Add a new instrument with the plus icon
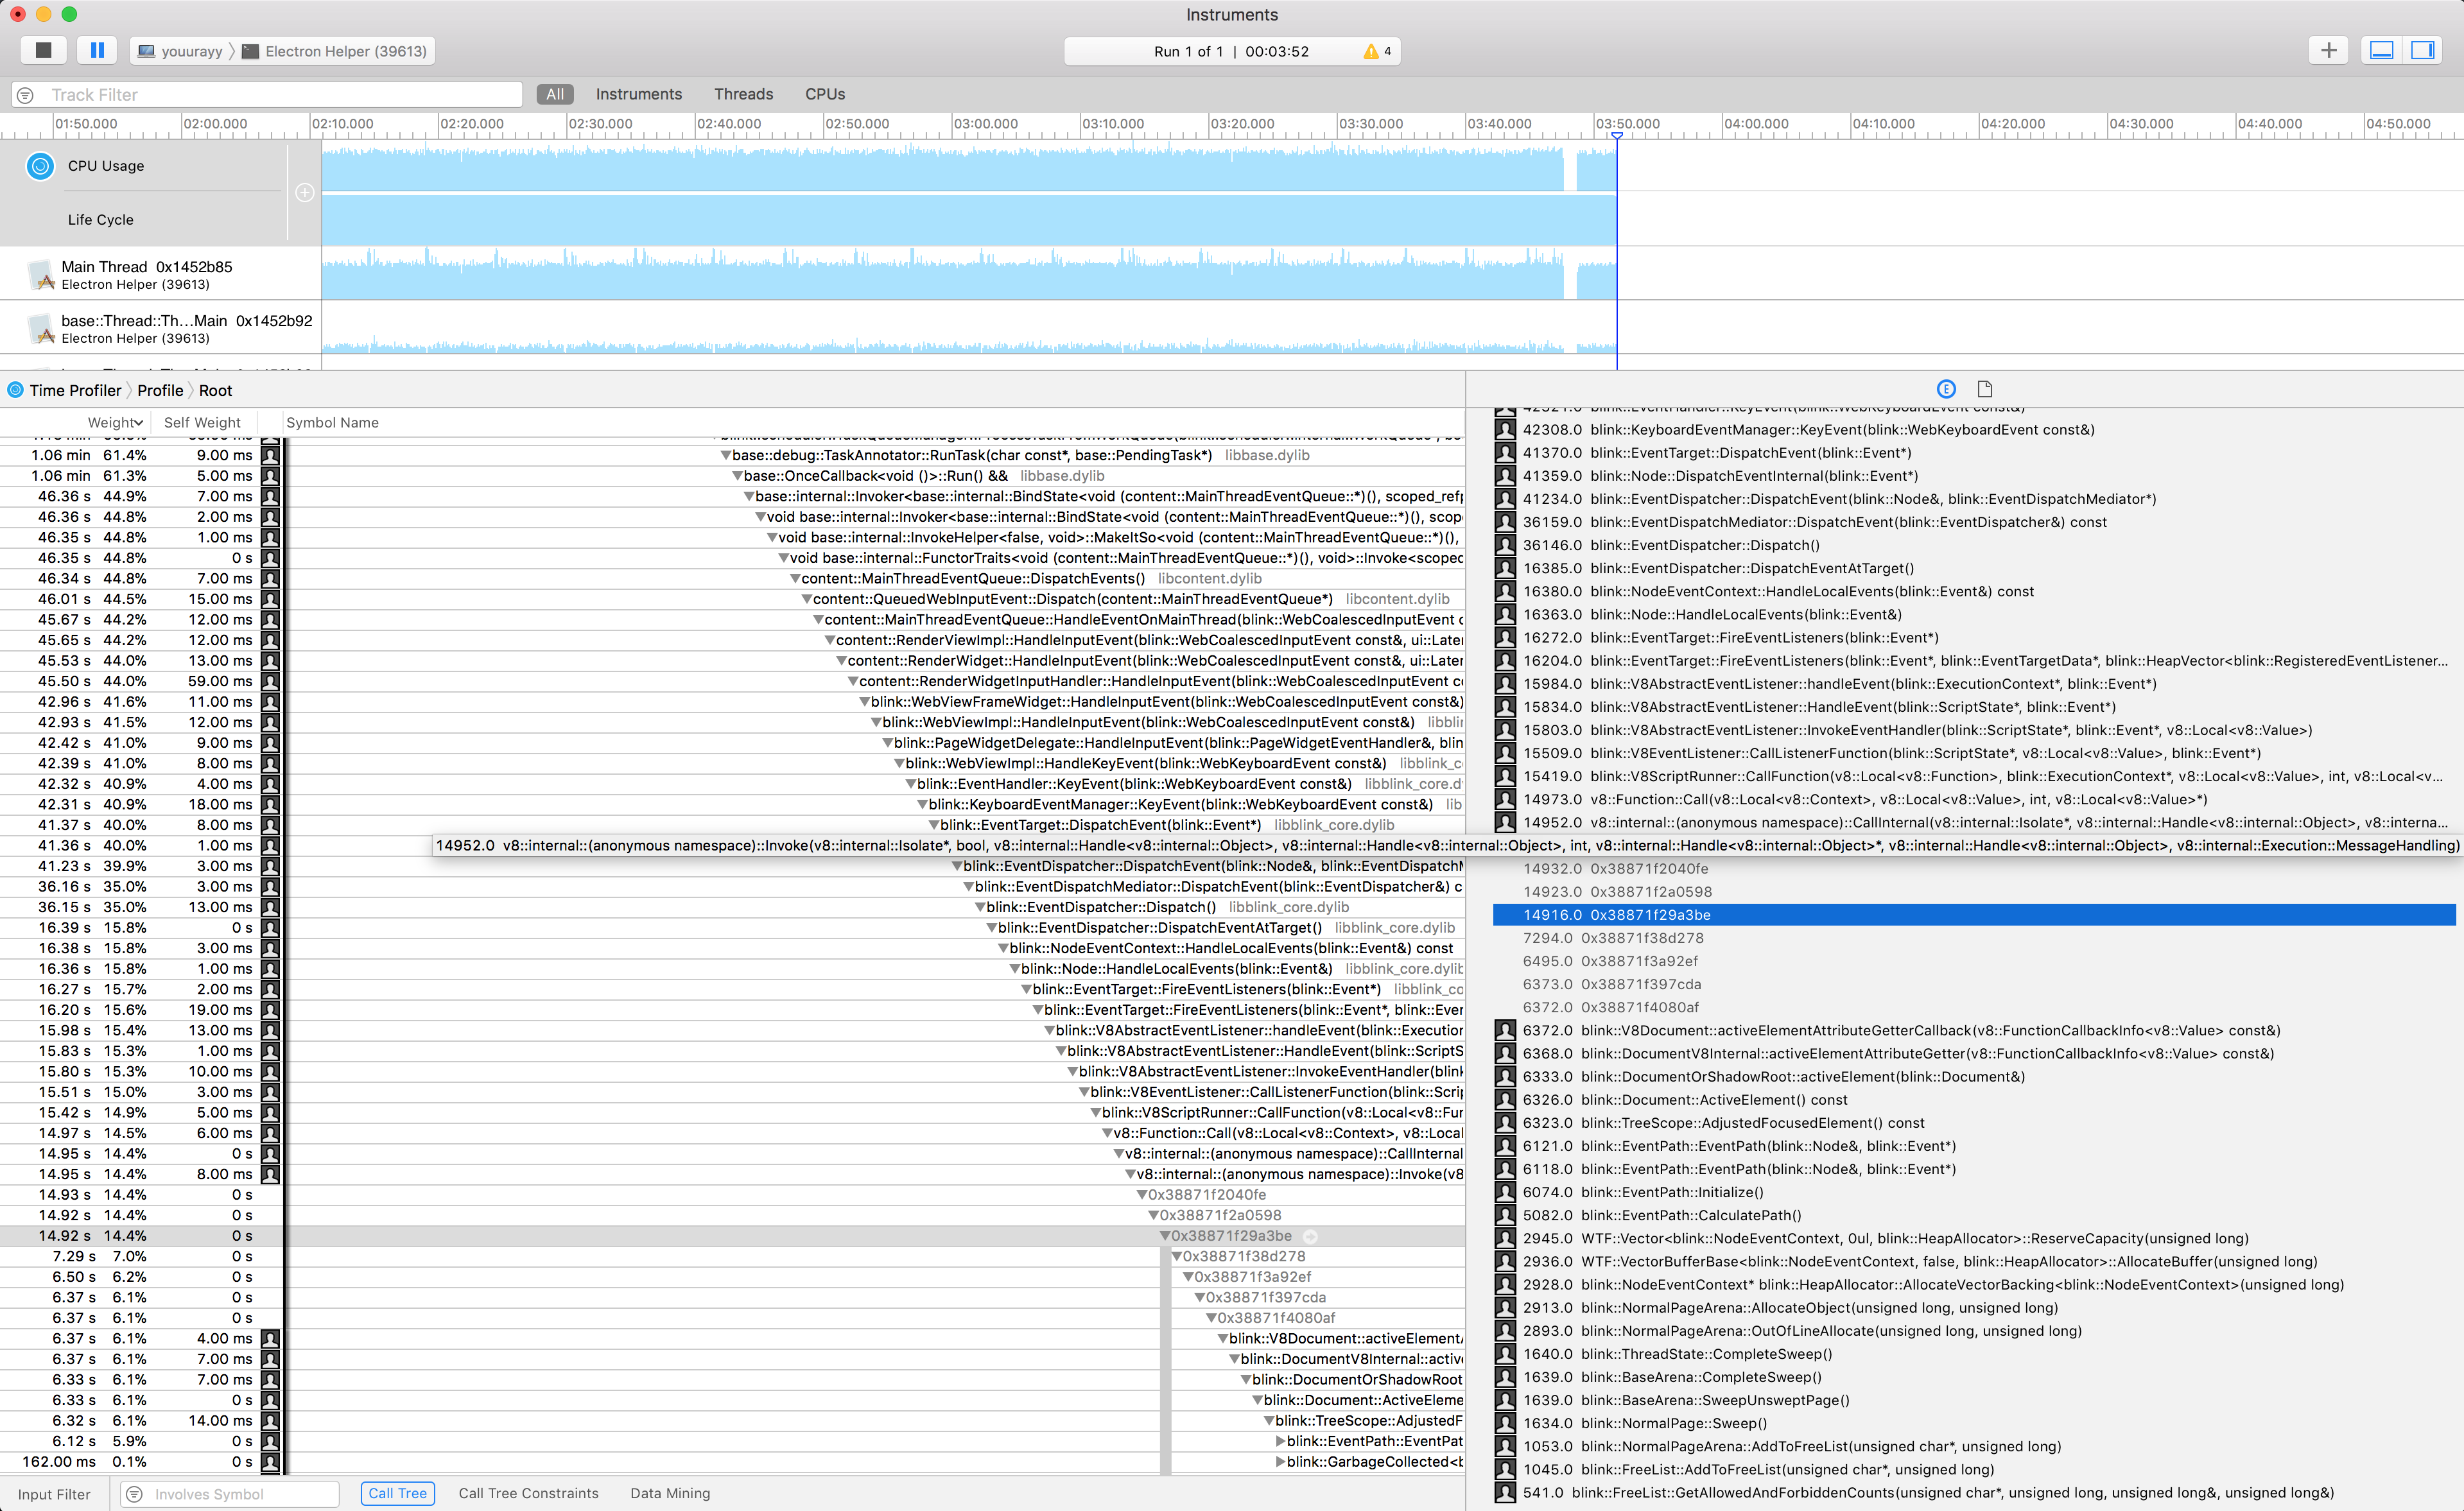 click(x=2329, y=50)
